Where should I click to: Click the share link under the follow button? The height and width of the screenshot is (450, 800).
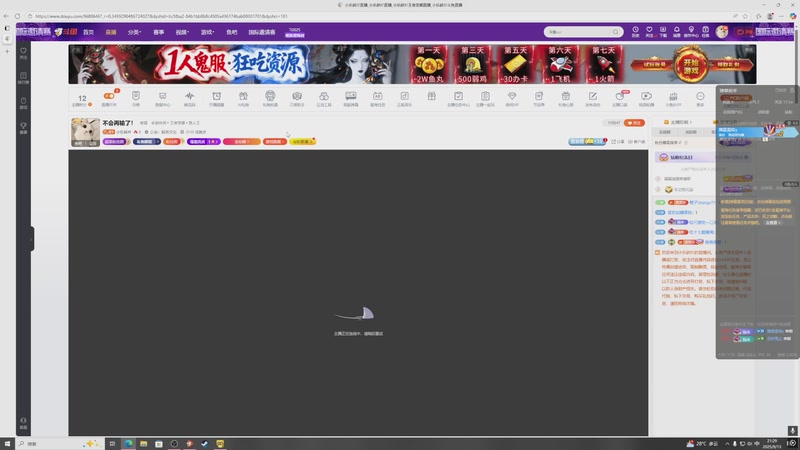pos(618,141)
